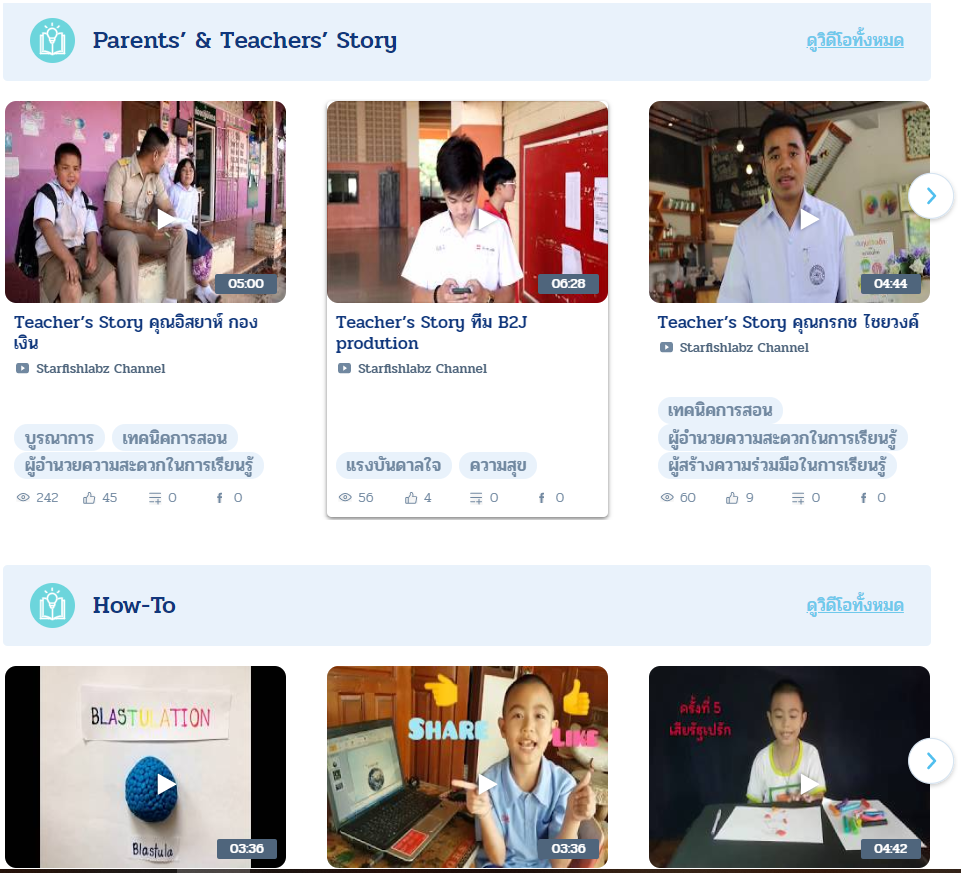Click the Parents' & Teachers' Story section icon
This screenshot has width=961, height=873.
[x=53, y=40]
